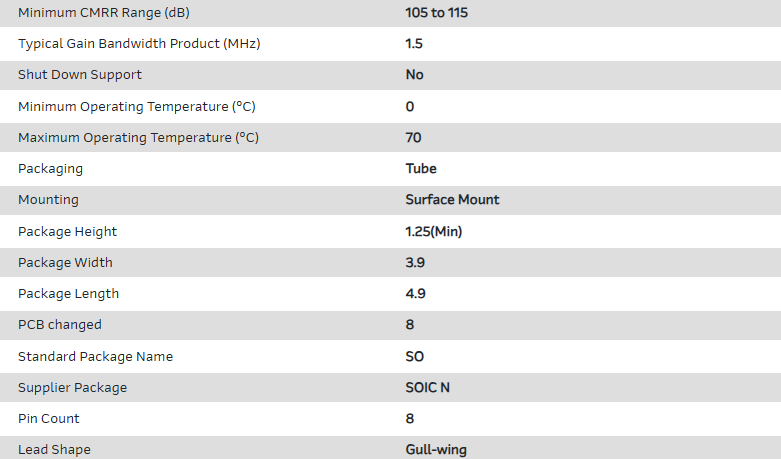Click the Gull-wing lead shape value

[436, 449]
